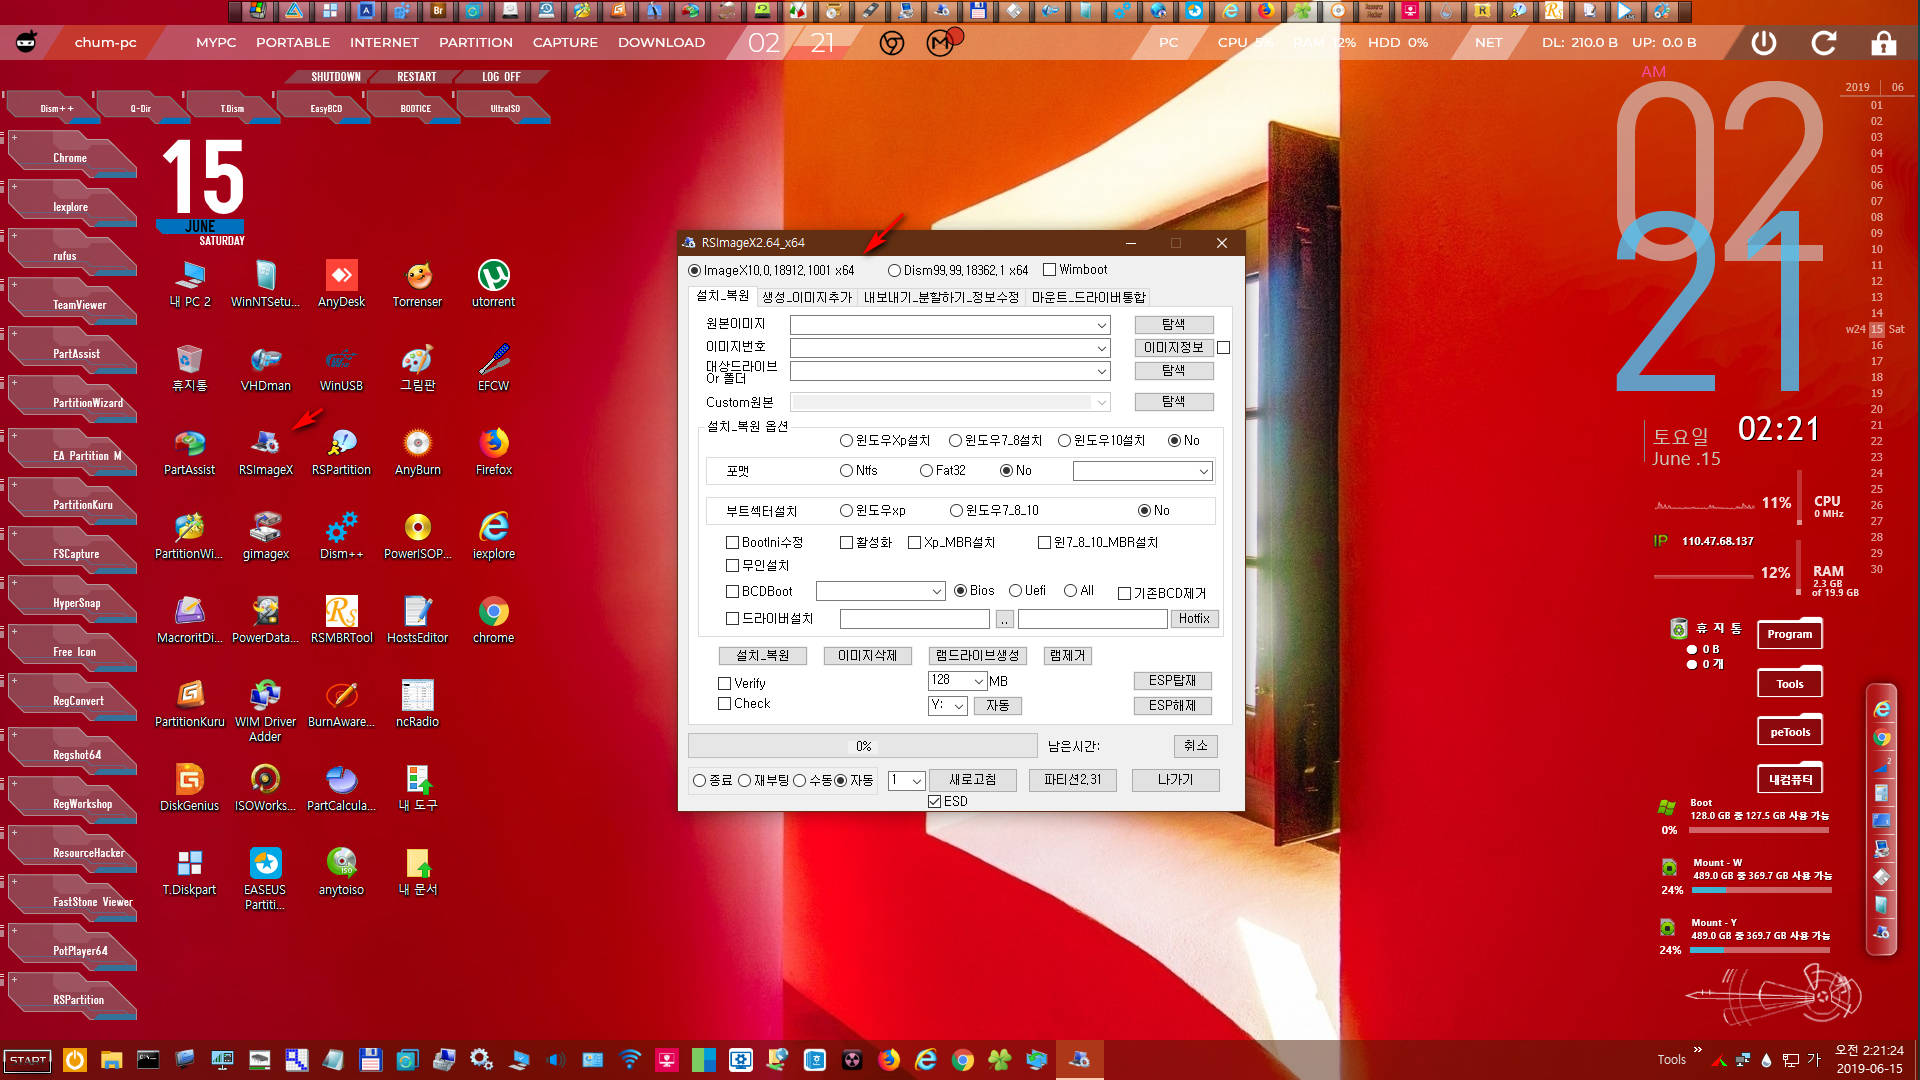Switch to 내보내기_분할하기_정보수정 tab

(941, 298)
